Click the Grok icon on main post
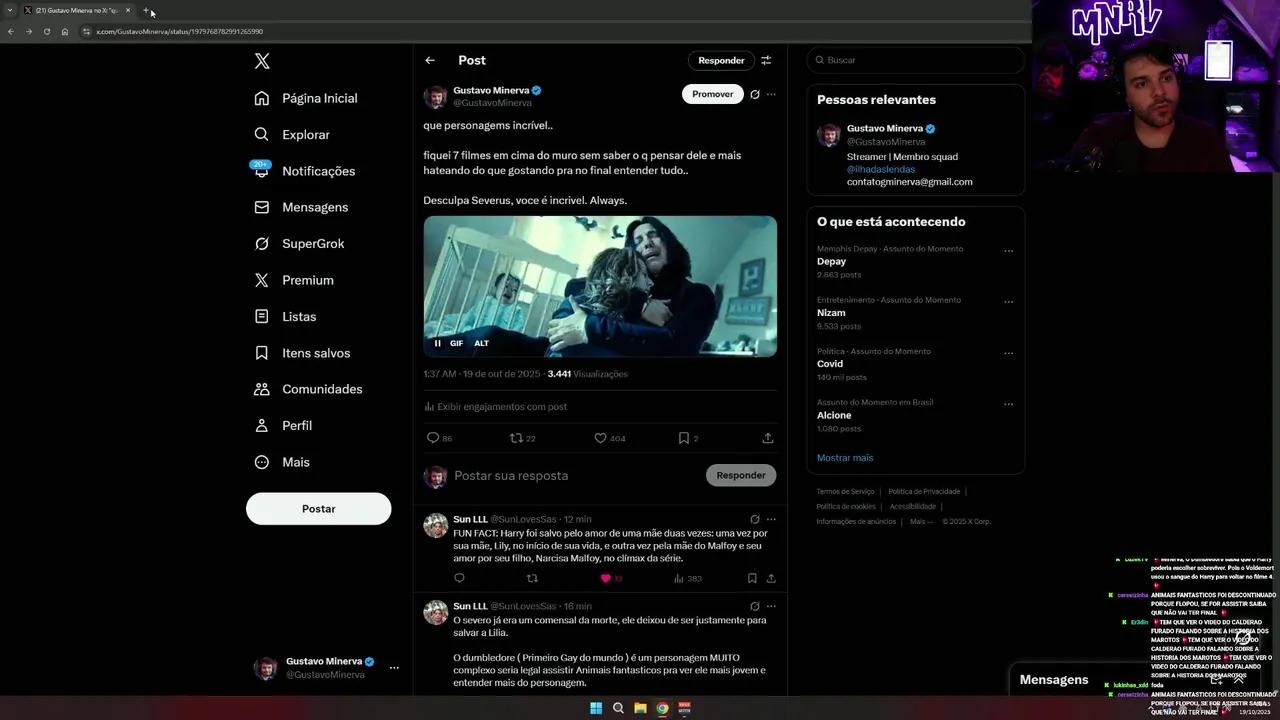Image resolution: width=1280 pixels, height=720 pixels. 755,94
